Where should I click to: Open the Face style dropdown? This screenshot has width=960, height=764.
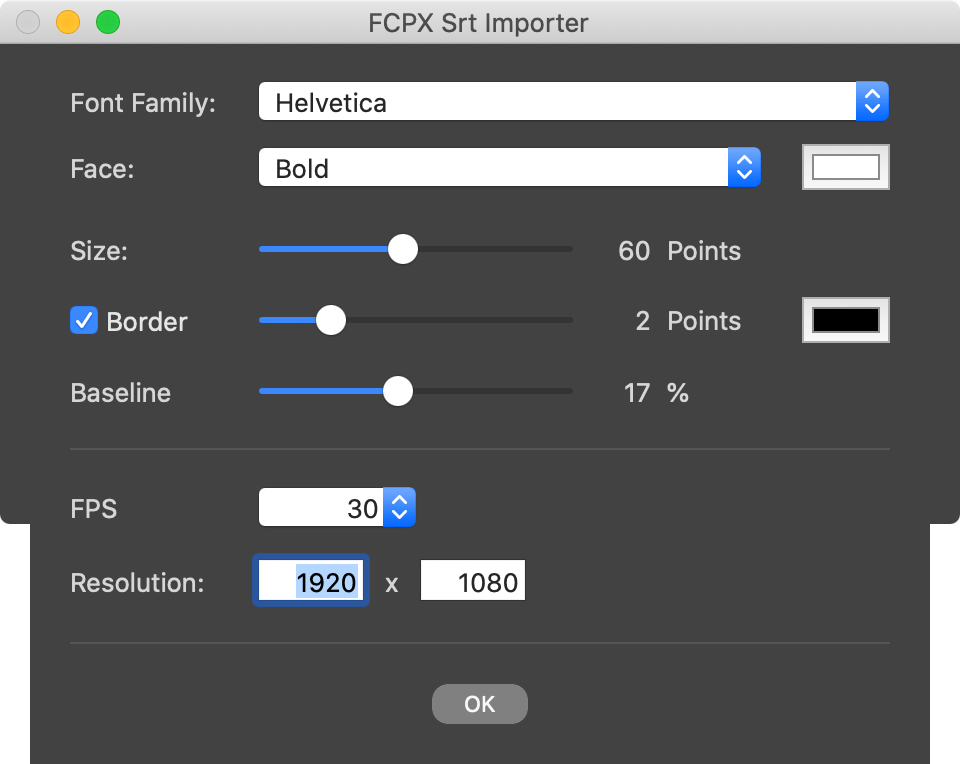click(495, 168)
